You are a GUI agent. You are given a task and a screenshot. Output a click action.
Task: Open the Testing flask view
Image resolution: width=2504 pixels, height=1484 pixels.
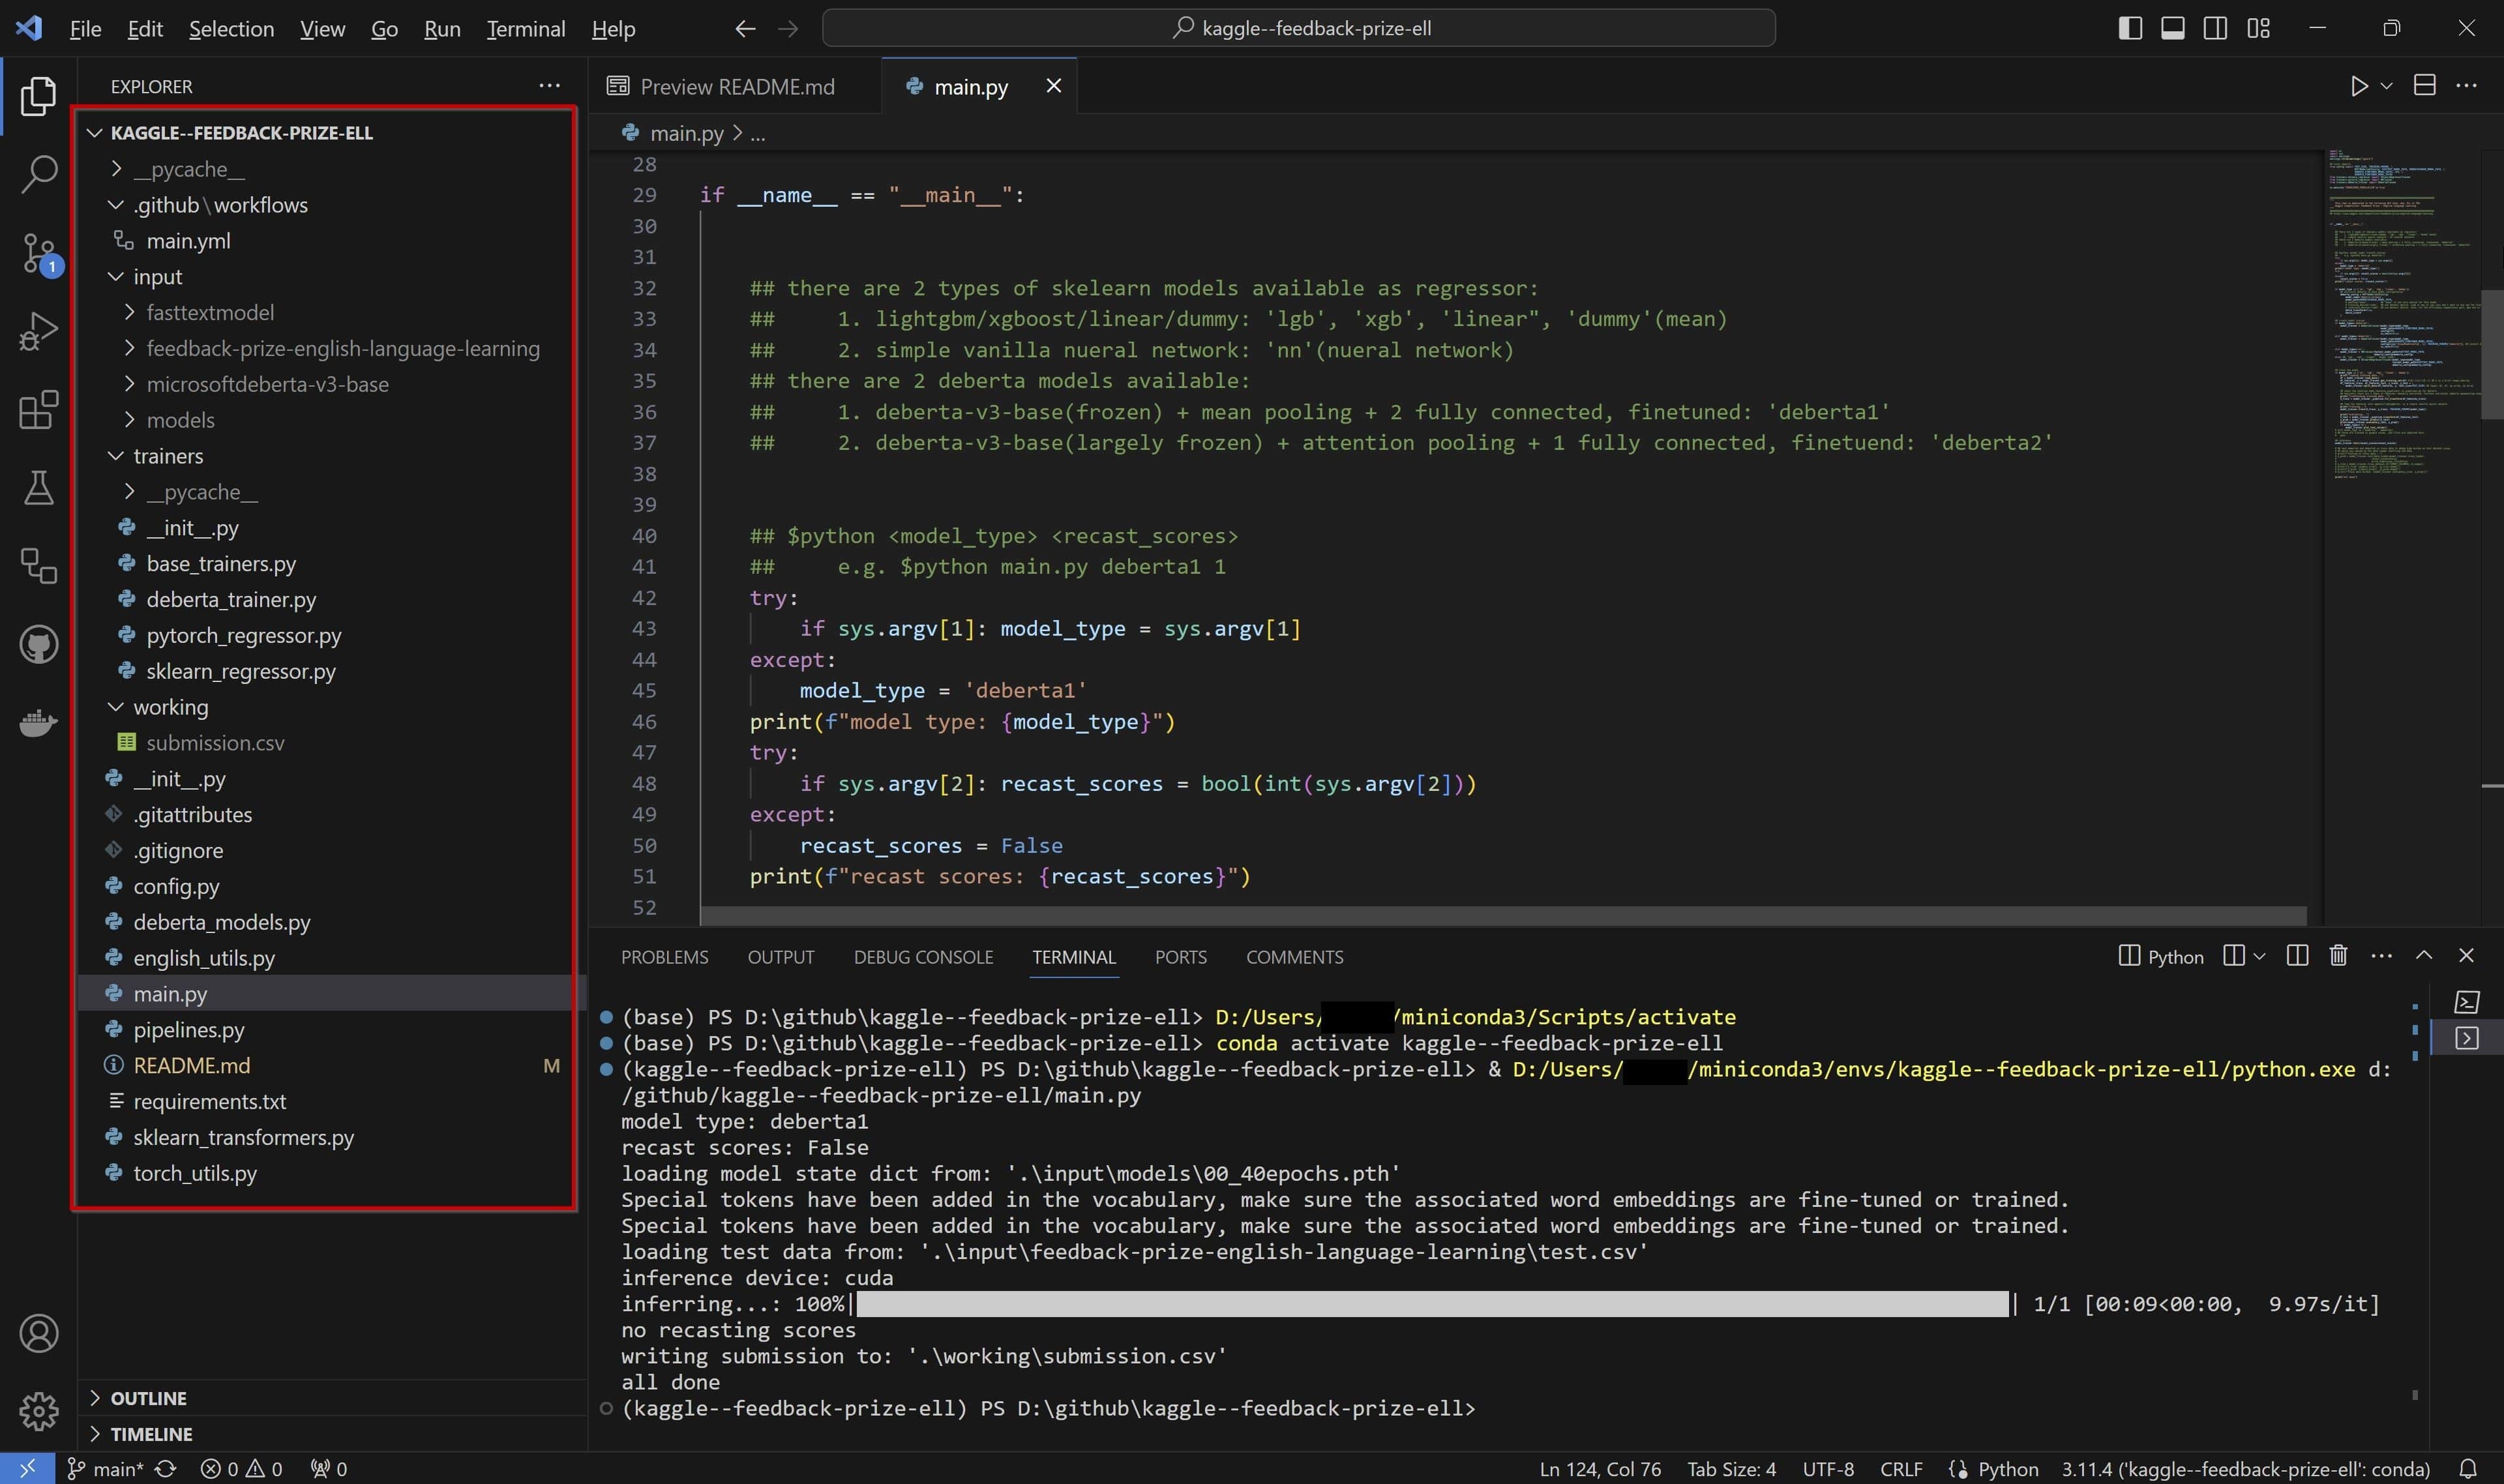(38, 488)
